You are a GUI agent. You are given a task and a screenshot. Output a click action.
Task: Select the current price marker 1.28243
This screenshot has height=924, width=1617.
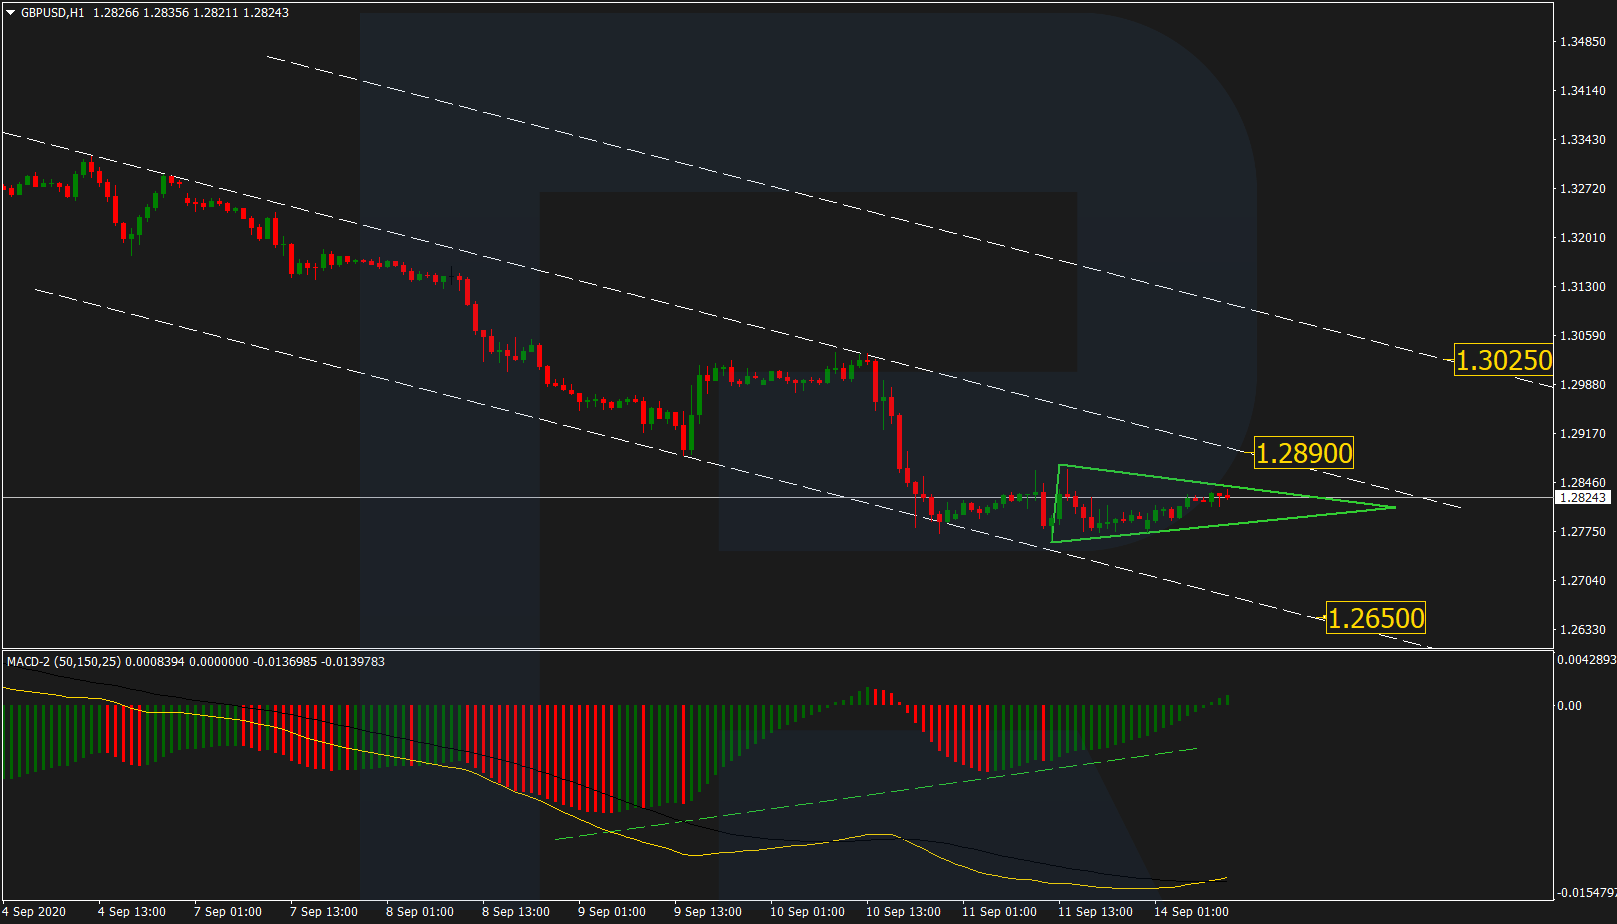(1583, 497)
